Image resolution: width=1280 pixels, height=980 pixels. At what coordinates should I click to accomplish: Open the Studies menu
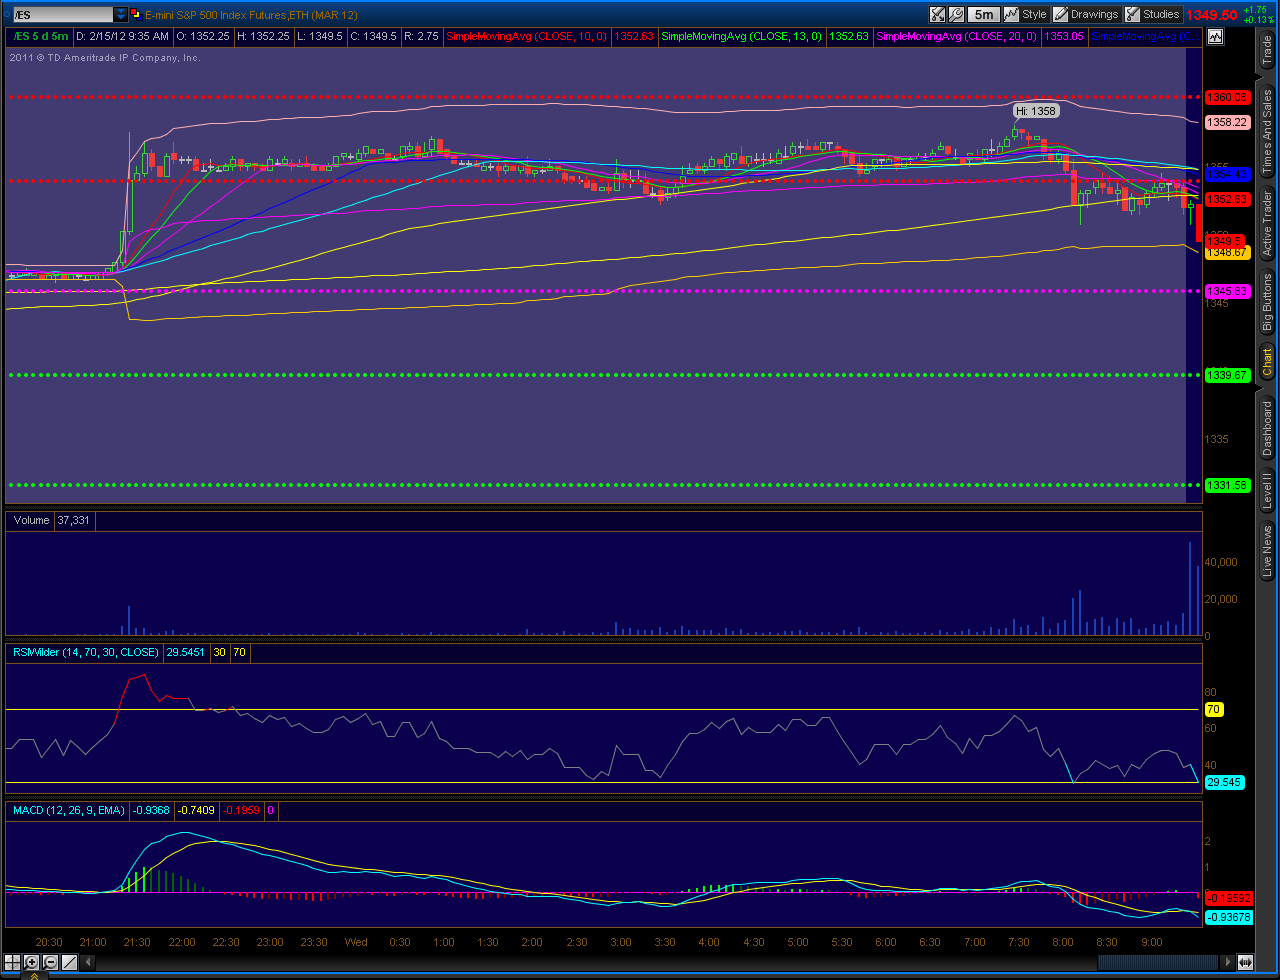click(x=1152, y=14)
